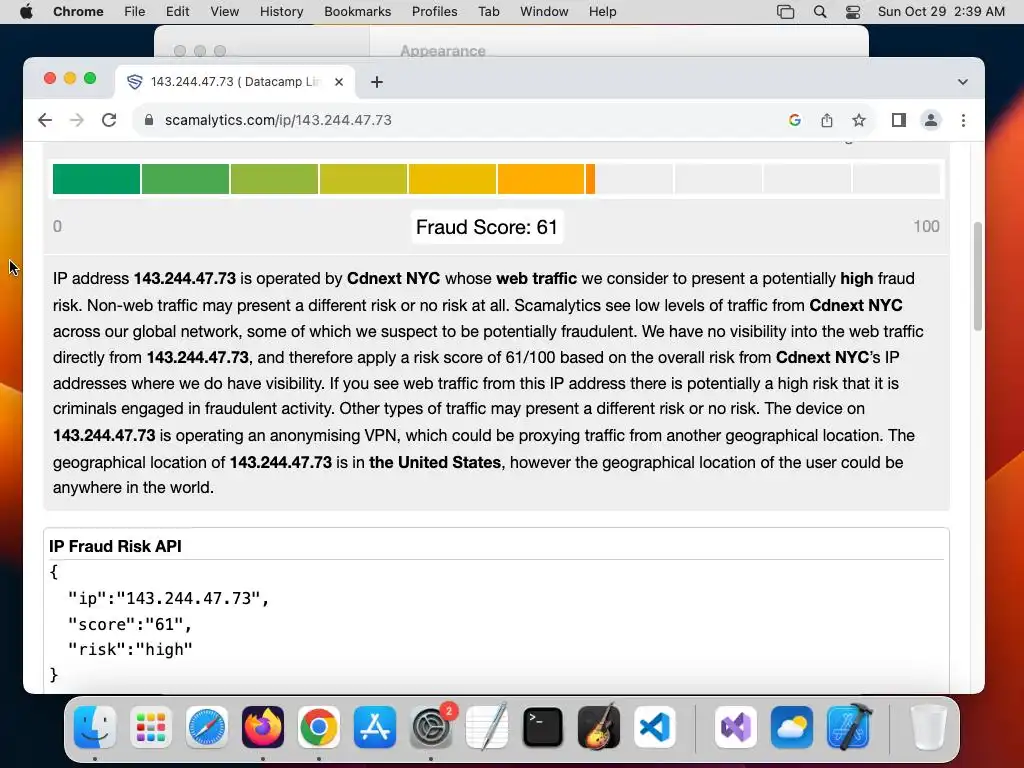Open the History menu
Image resolution: width=1024 pixels, height=768 pixels.
point(281,12)
